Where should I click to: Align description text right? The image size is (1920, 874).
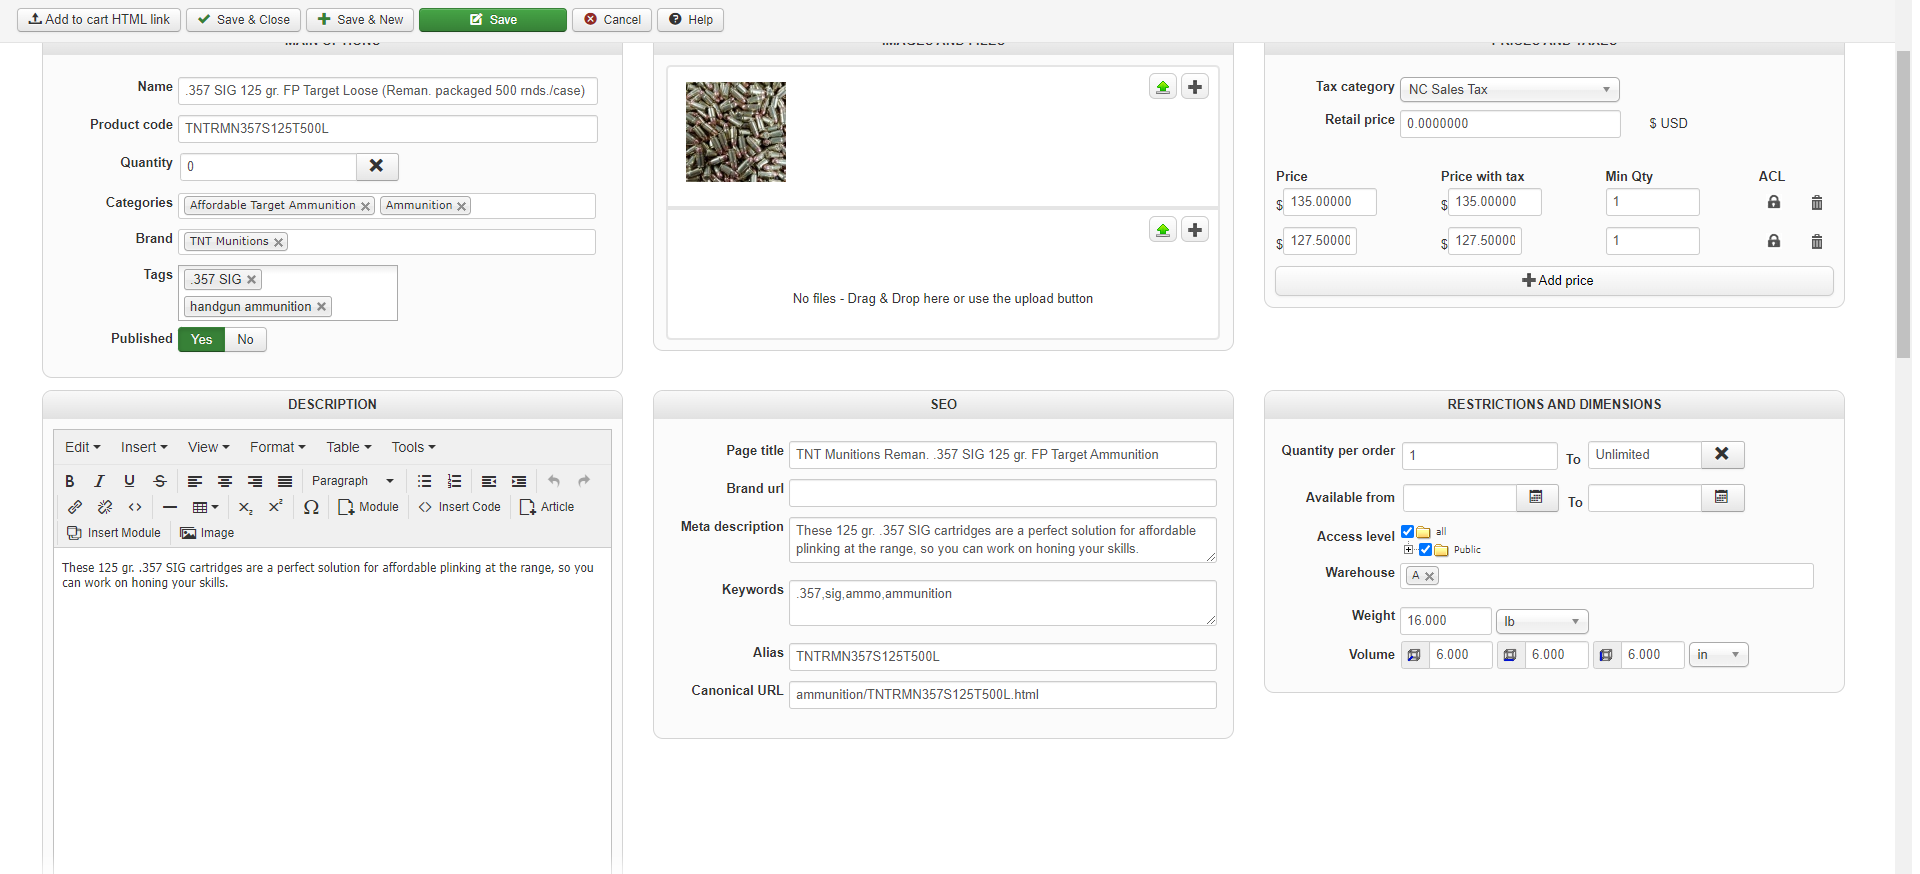point(255,481)
